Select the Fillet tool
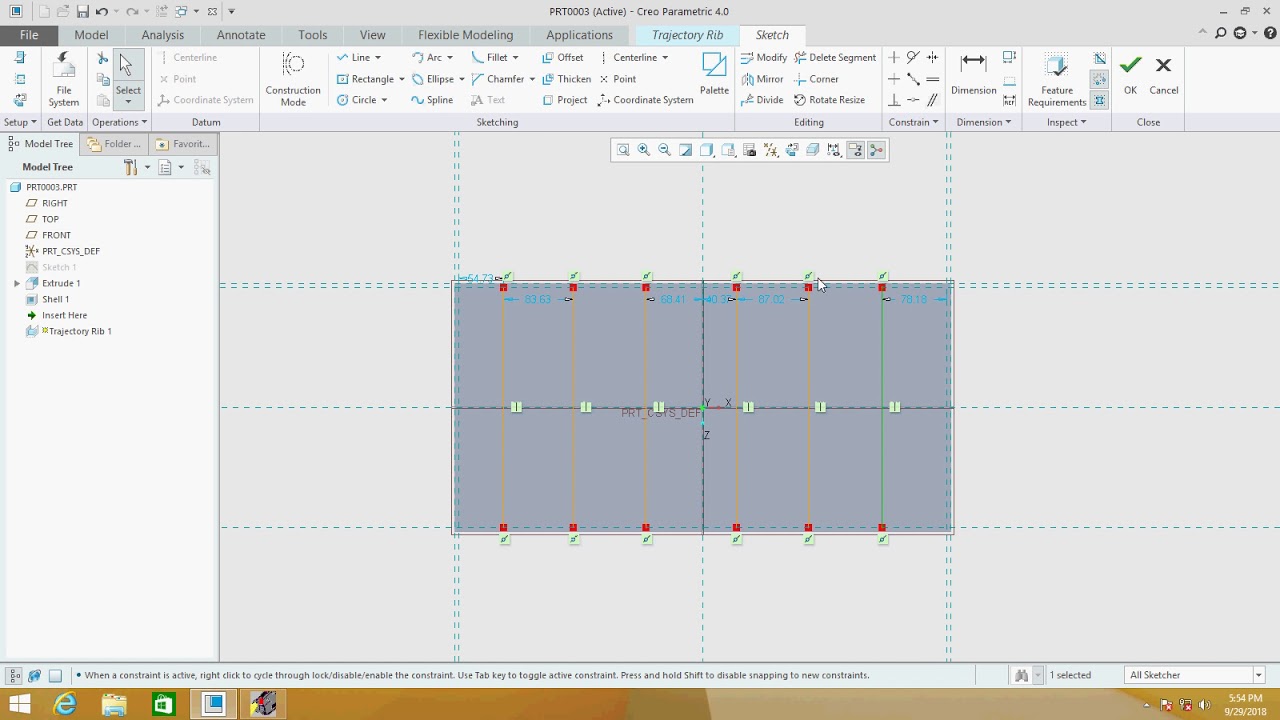 tap(489, 58)
